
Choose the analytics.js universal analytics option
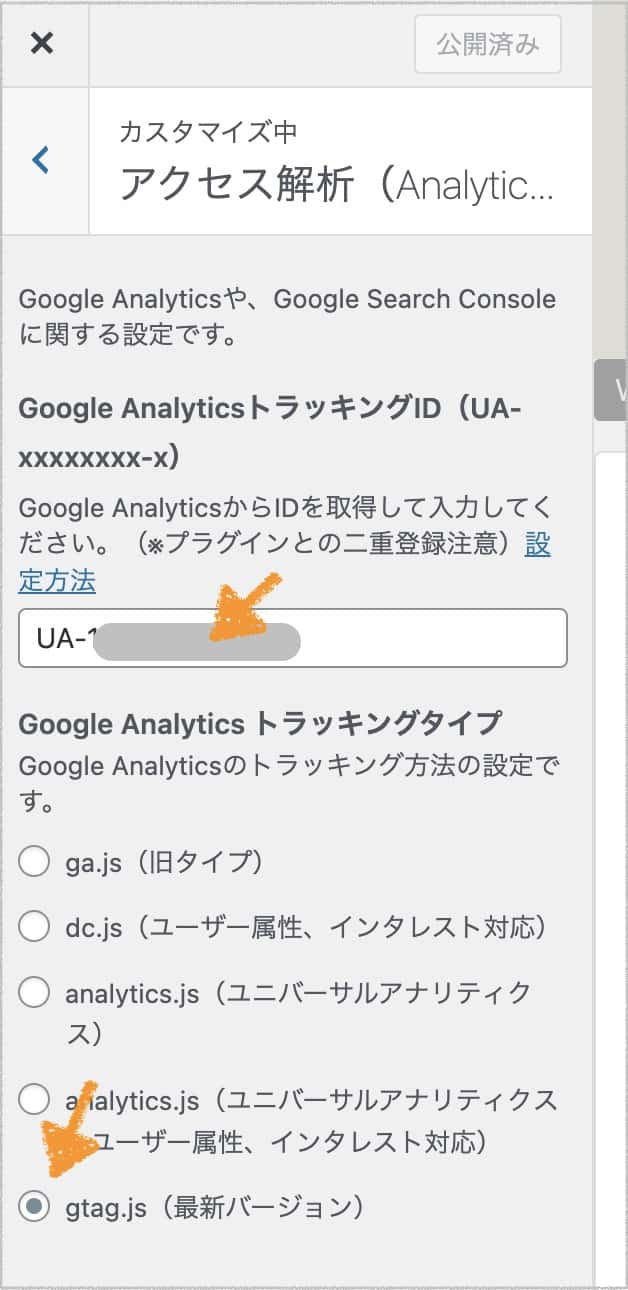click(34, 993)
